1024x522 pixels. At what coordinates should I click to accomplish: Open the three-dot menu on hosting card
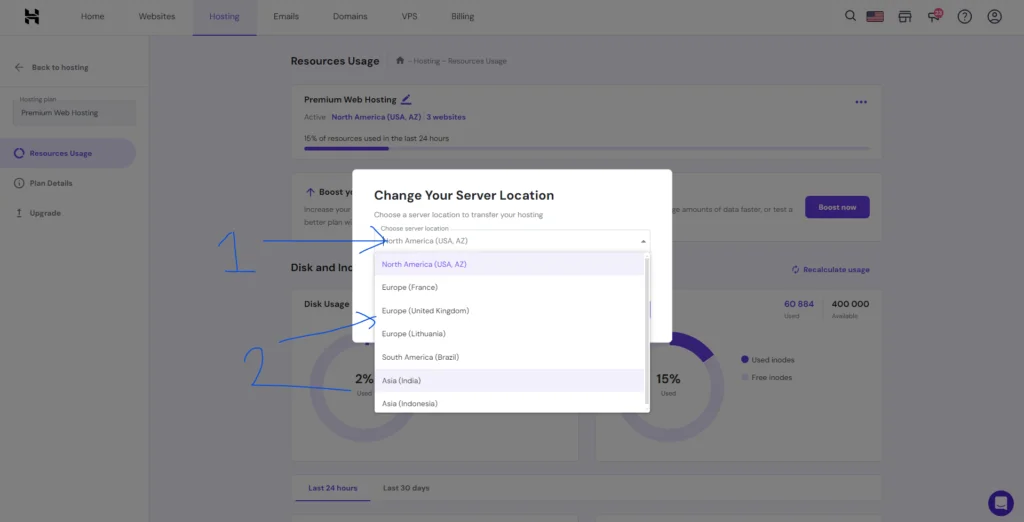[861, 102]
